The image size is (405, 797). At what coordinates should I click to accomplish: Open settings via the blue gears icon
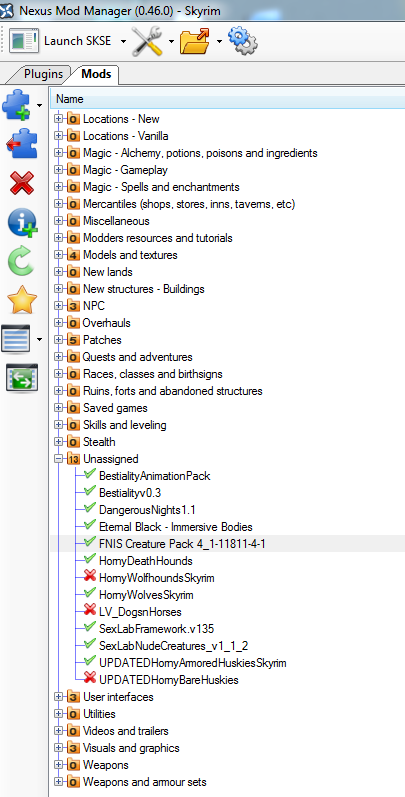point(242,41)
